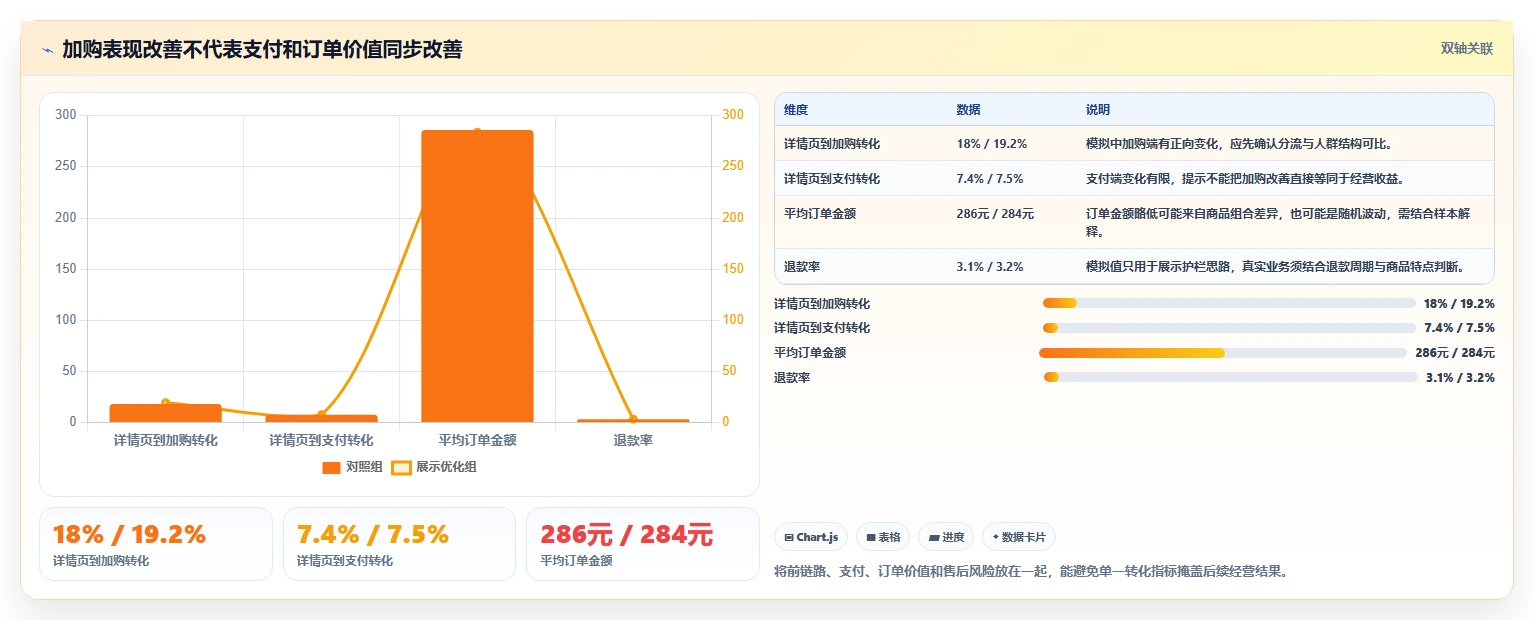Screen dimensions: 1534x620
Task: Click the tall 平均订单金额 bar in chart
Action: pyautogui.click(x=477, y=276)
